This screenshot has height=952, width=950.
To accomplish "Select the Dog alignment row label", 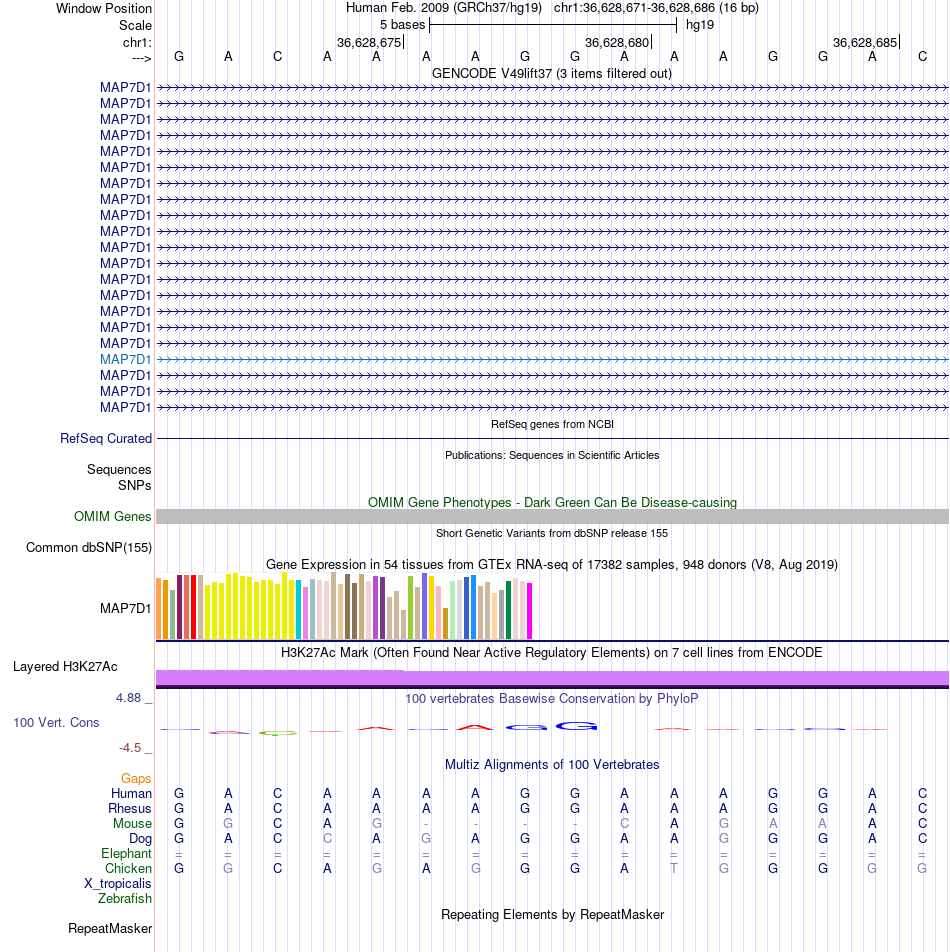I will [x=140, y=838].
